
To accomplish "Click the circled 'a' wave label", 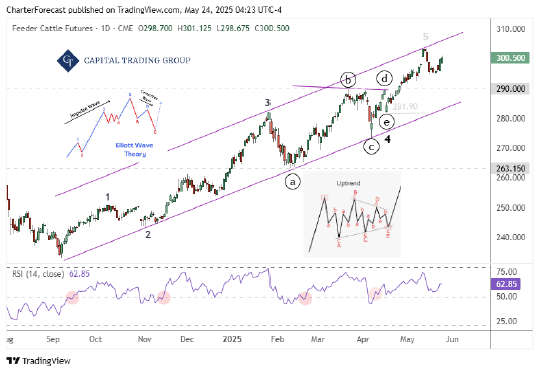I will pos(292,182).
